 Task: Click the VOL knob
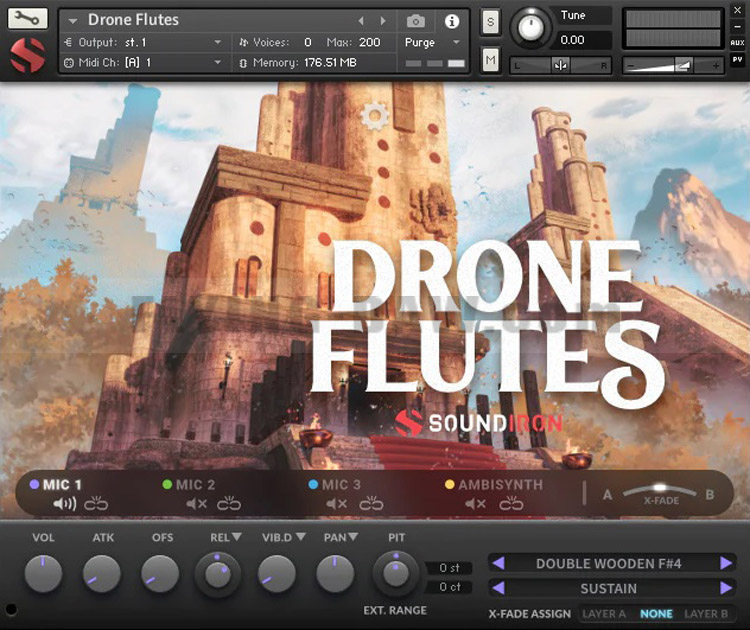pos(43,574)
